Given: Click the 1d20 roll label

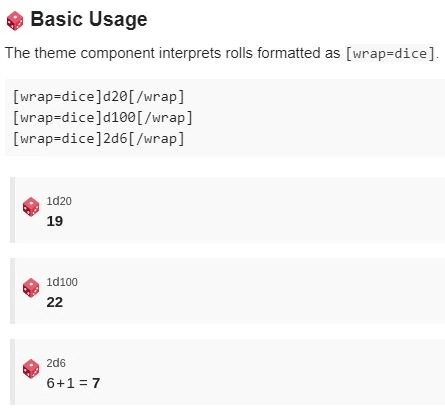Looking at the screenshot, I should click(59, 201).
